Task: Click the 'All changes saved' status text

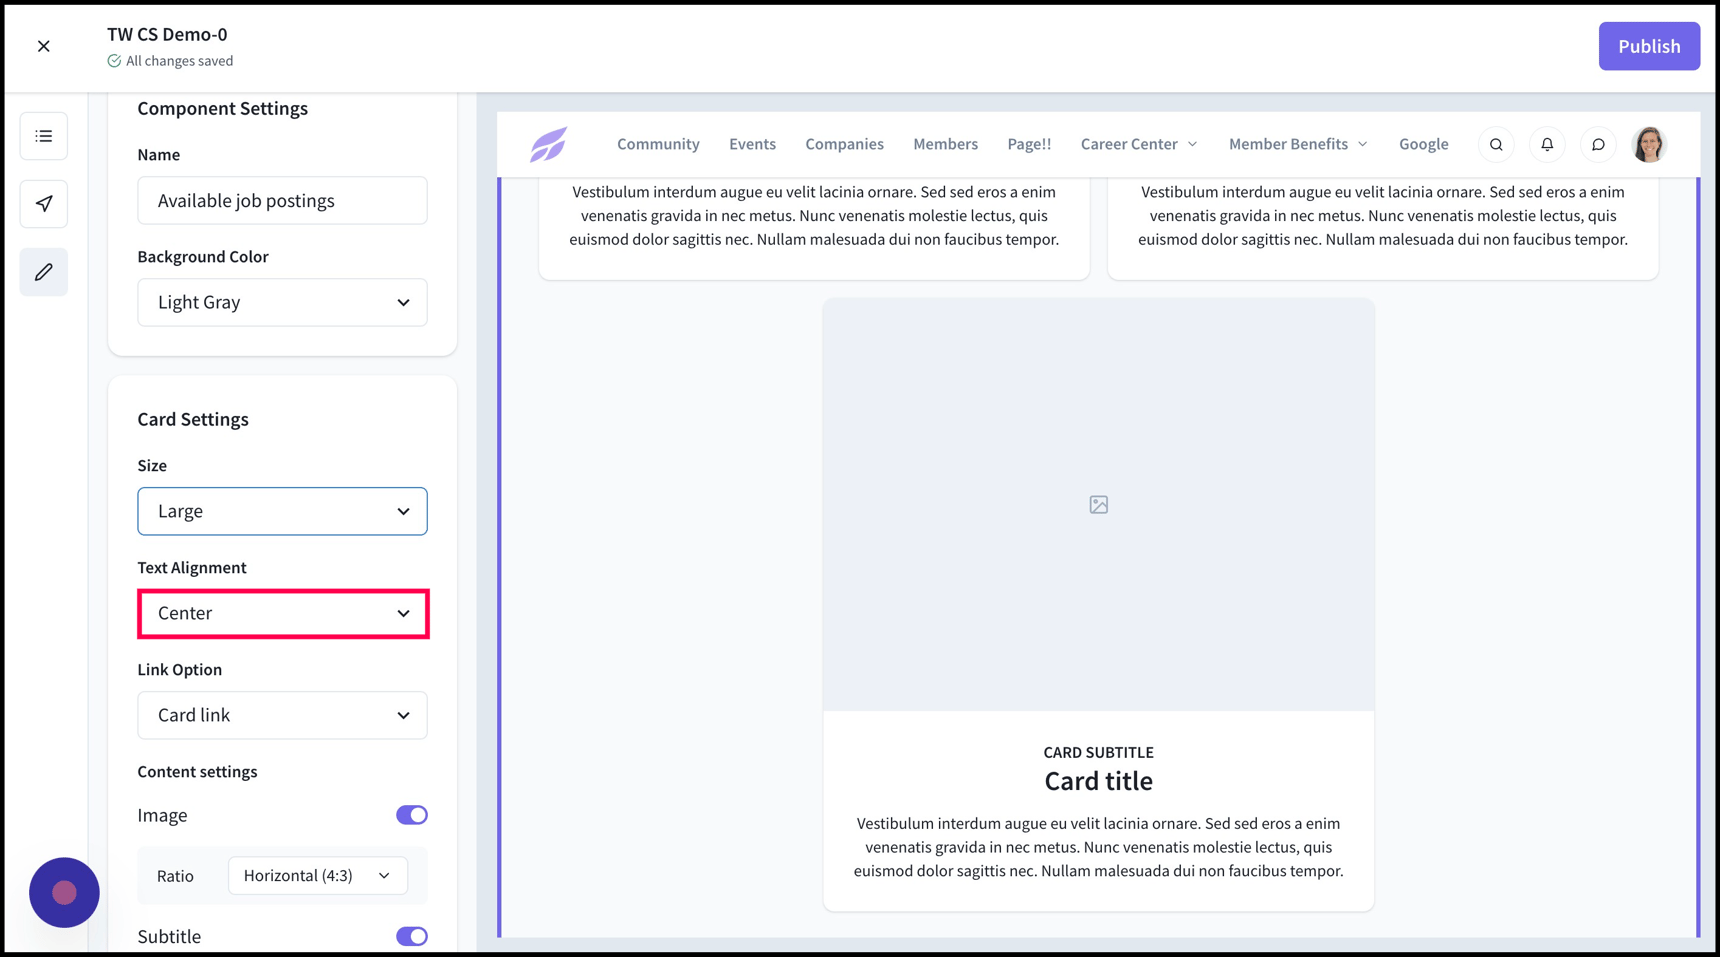Action: point(179,61)
